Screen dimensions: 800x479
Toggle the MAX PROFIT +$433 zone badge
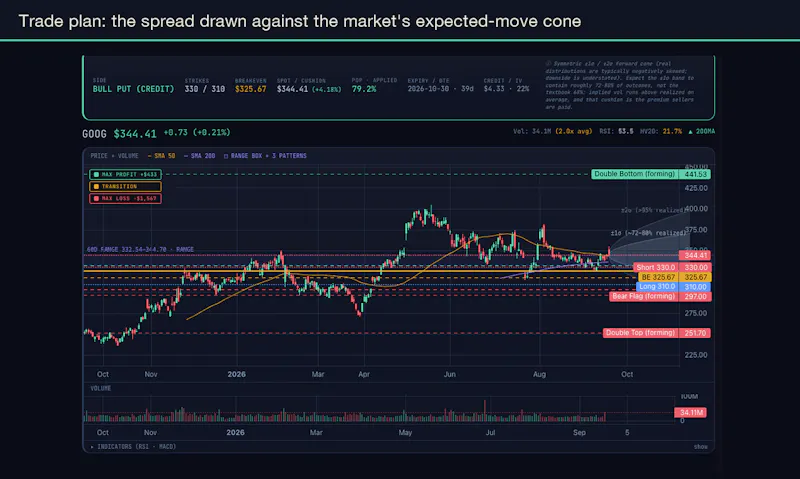coord(126,174)
